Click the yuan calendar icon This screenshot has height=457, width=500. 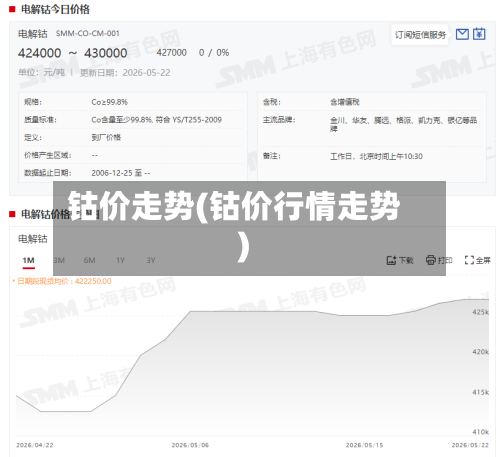tap(479, 34)
